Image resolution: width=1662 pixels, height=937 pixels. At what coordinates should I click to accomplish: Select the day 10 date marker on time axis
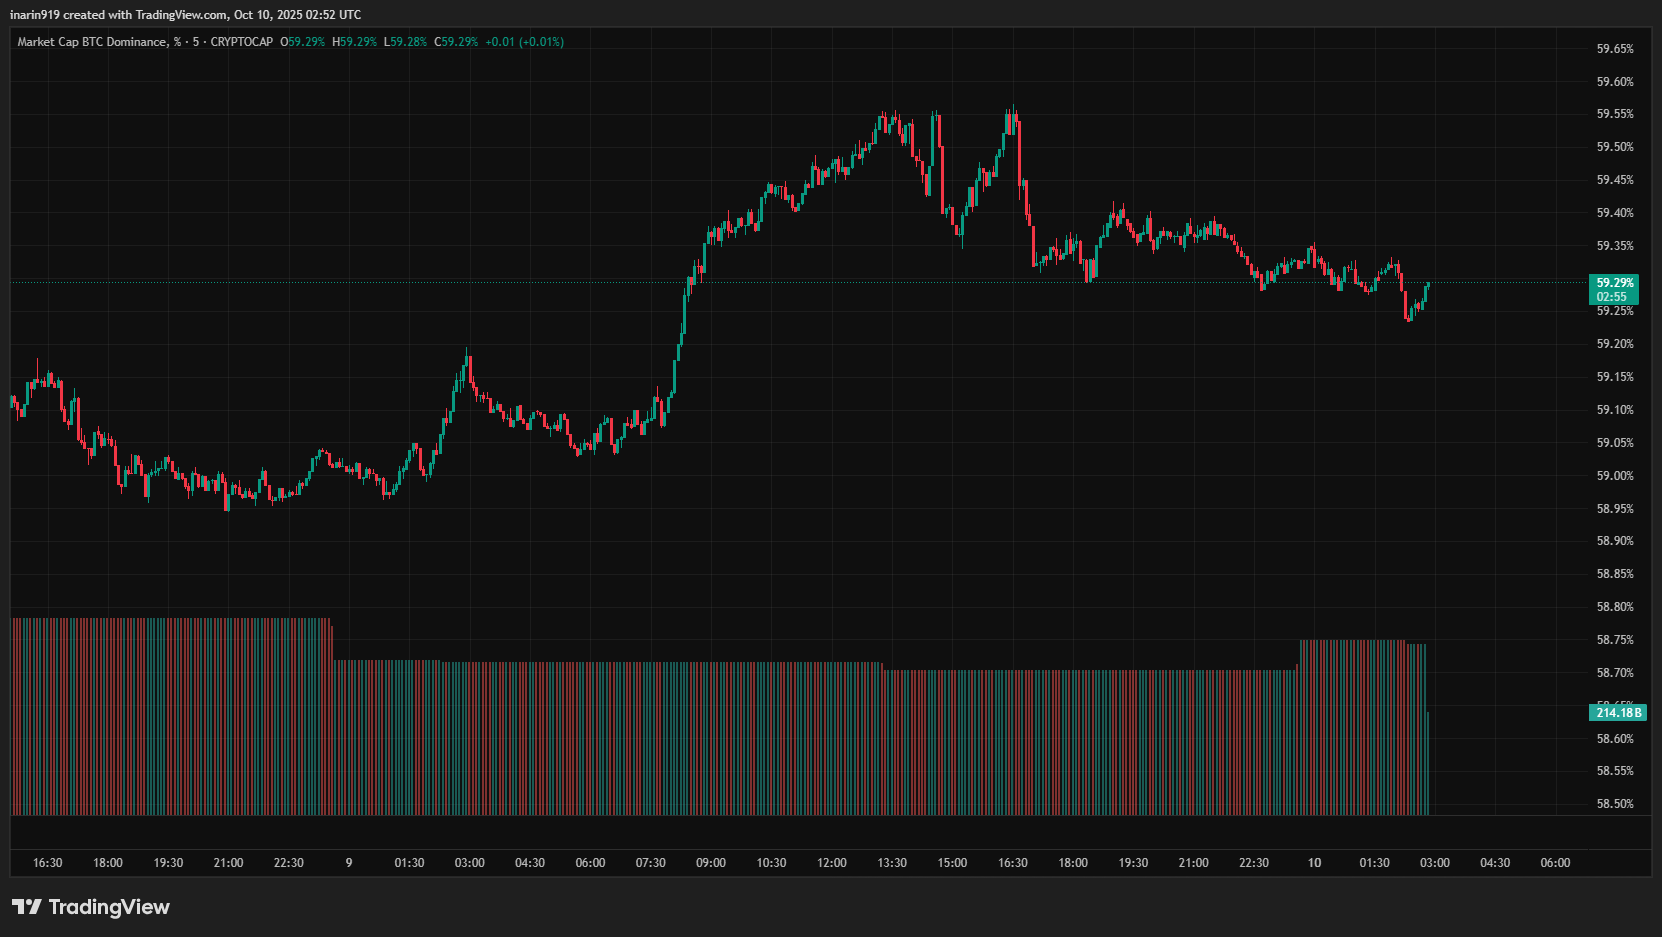(1314, 863)
